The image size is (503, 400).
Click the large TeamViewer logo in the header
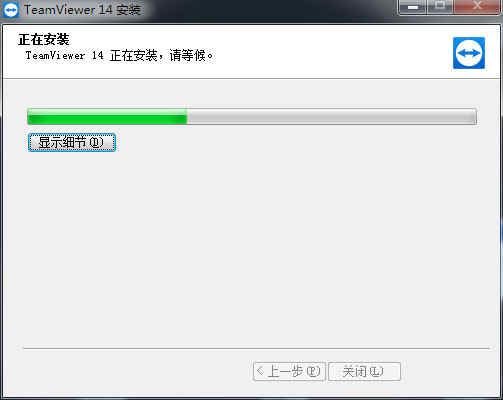(x=469, y=53)
